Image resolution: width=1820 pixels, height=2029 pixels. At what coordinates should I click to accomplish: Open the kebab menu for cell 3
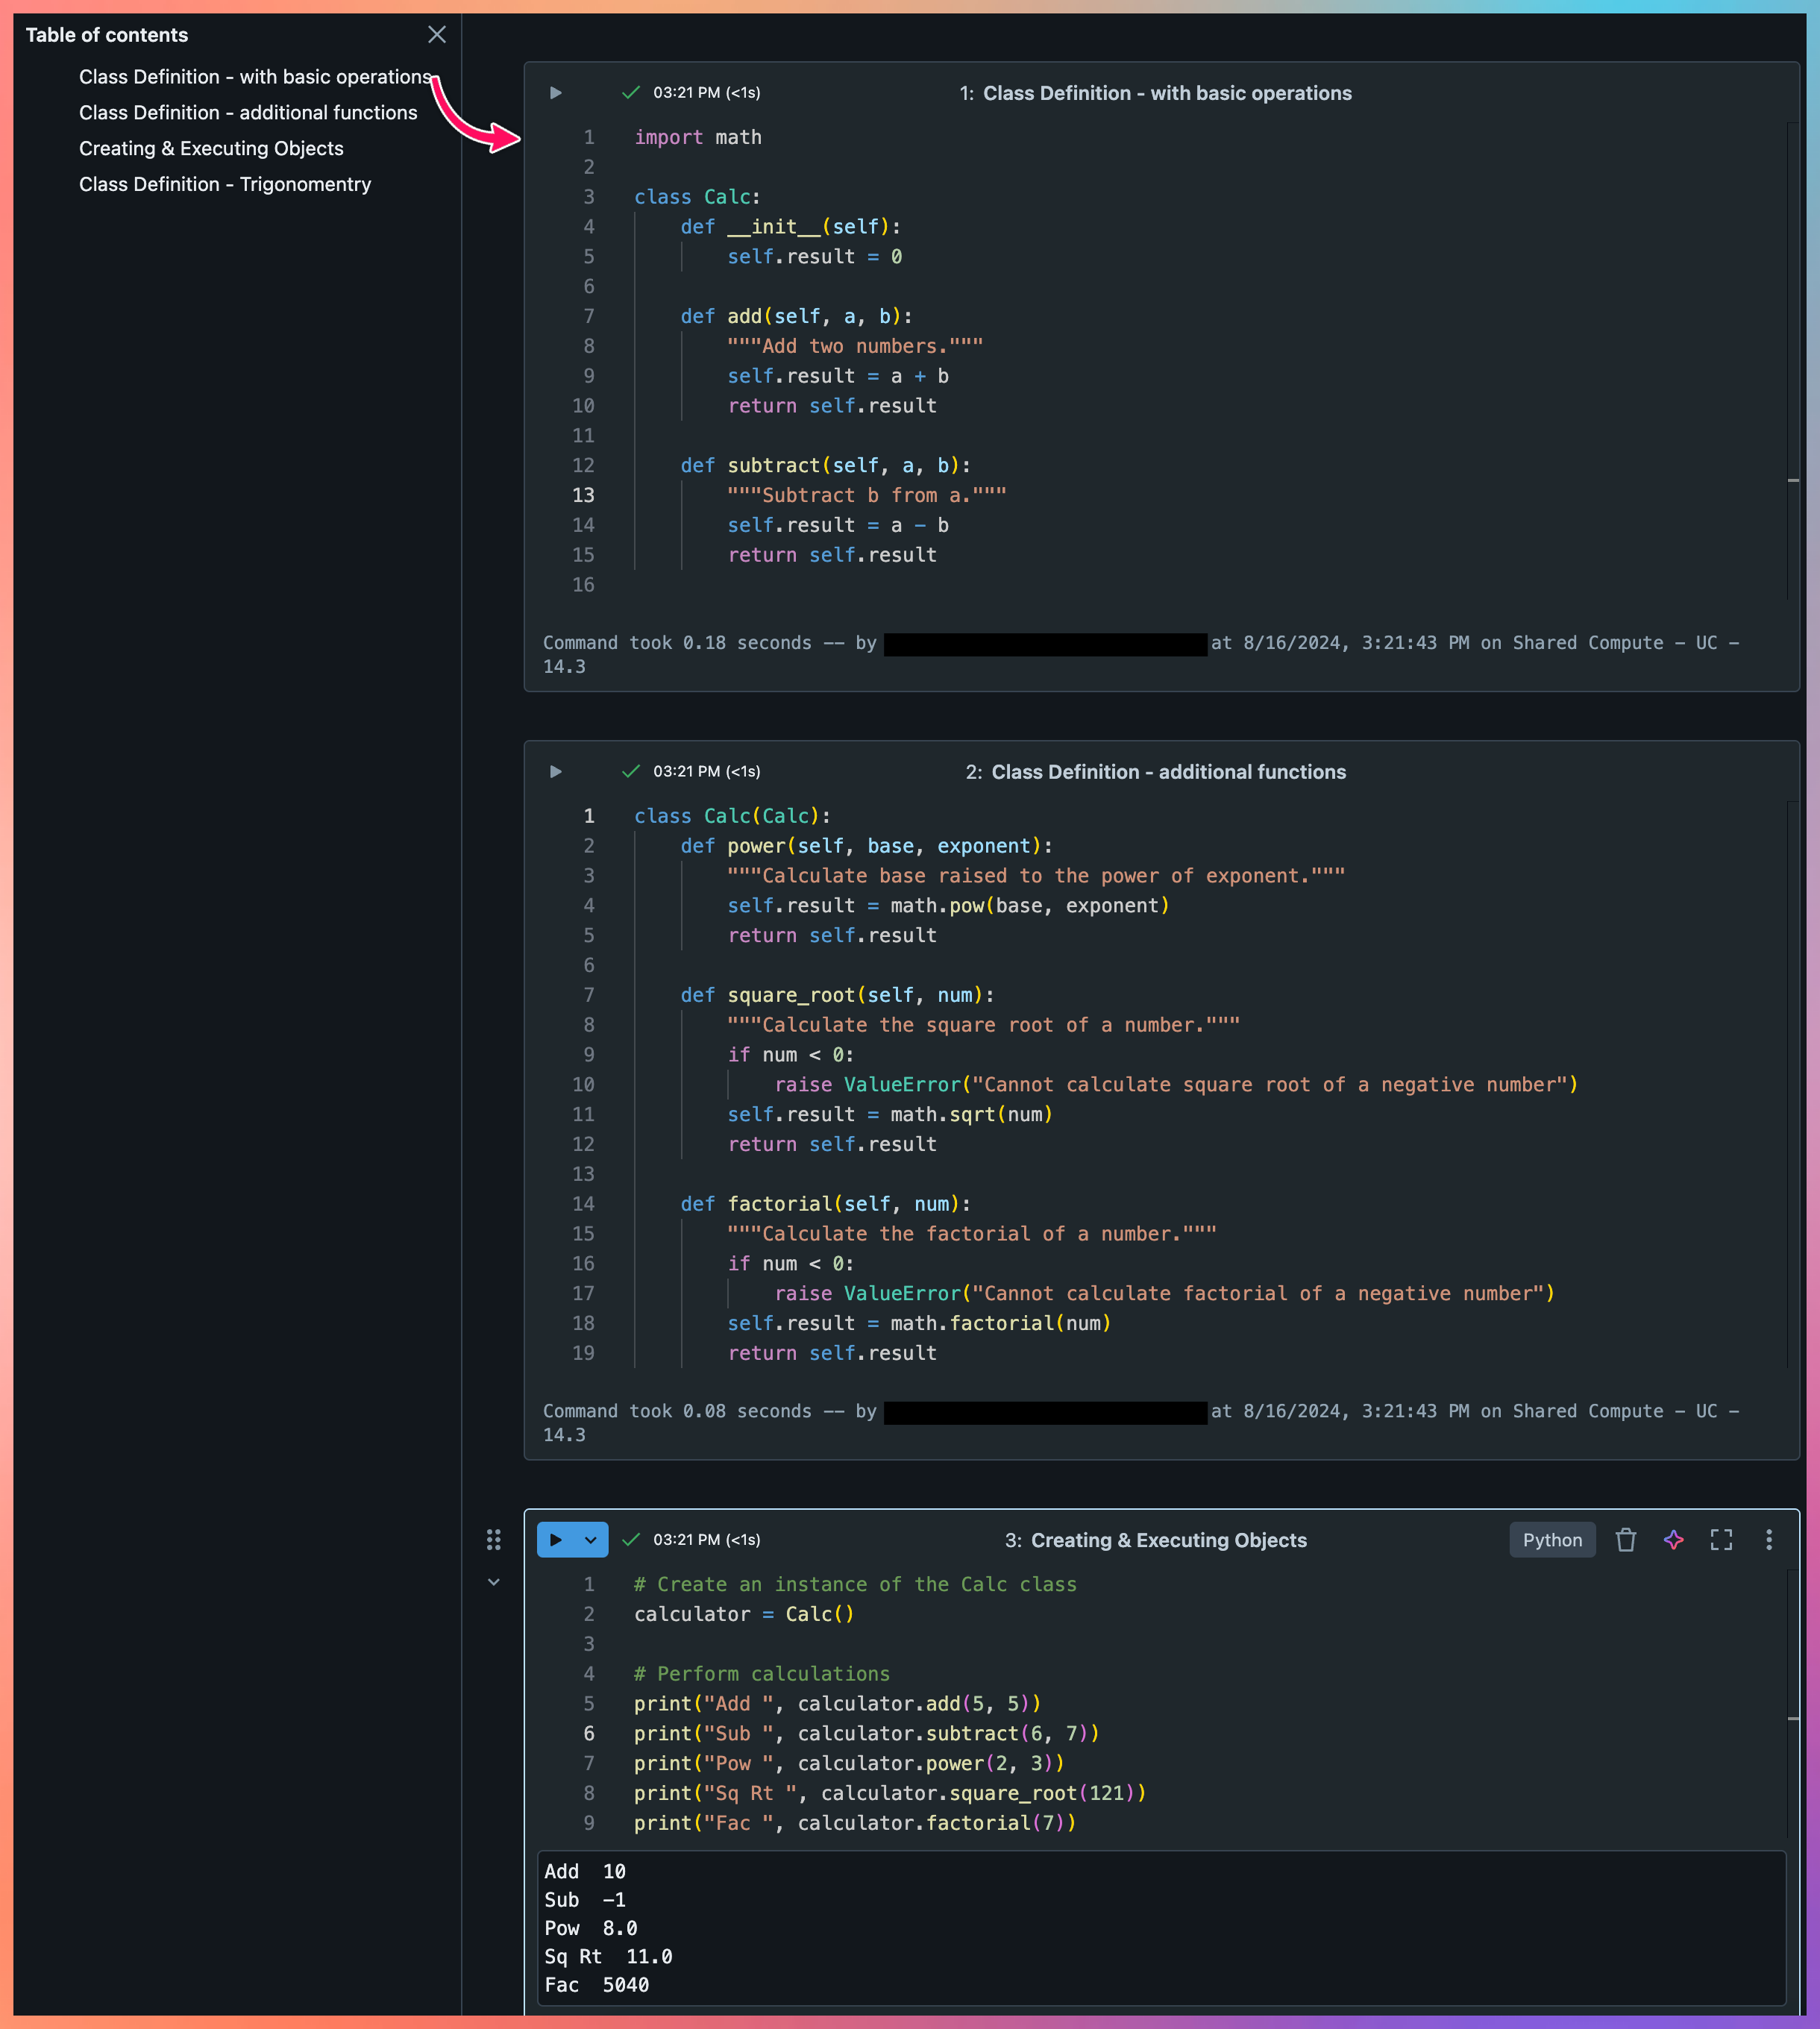(x=1768, y=1540)
